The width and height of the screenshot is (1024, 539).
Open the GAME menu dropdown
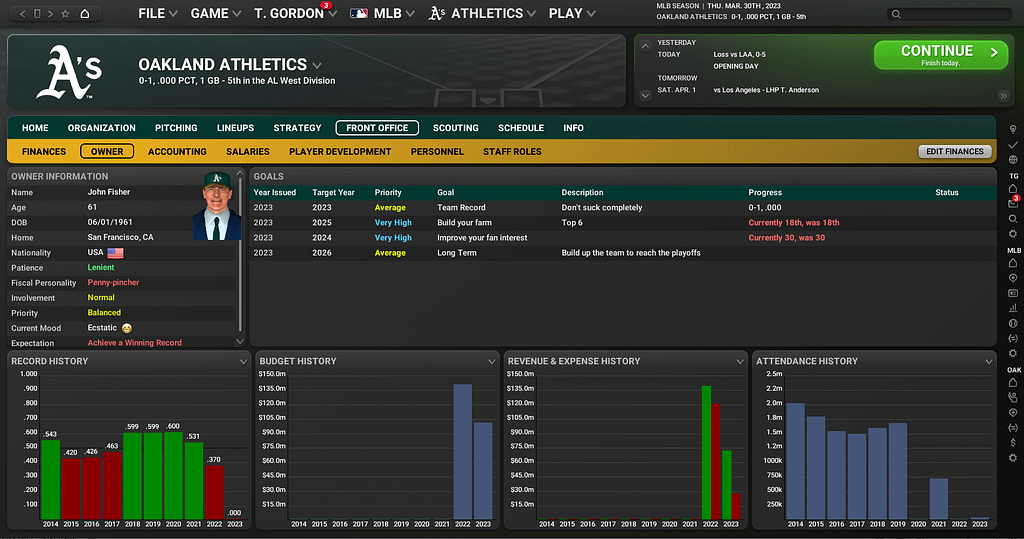coord(216,14)
